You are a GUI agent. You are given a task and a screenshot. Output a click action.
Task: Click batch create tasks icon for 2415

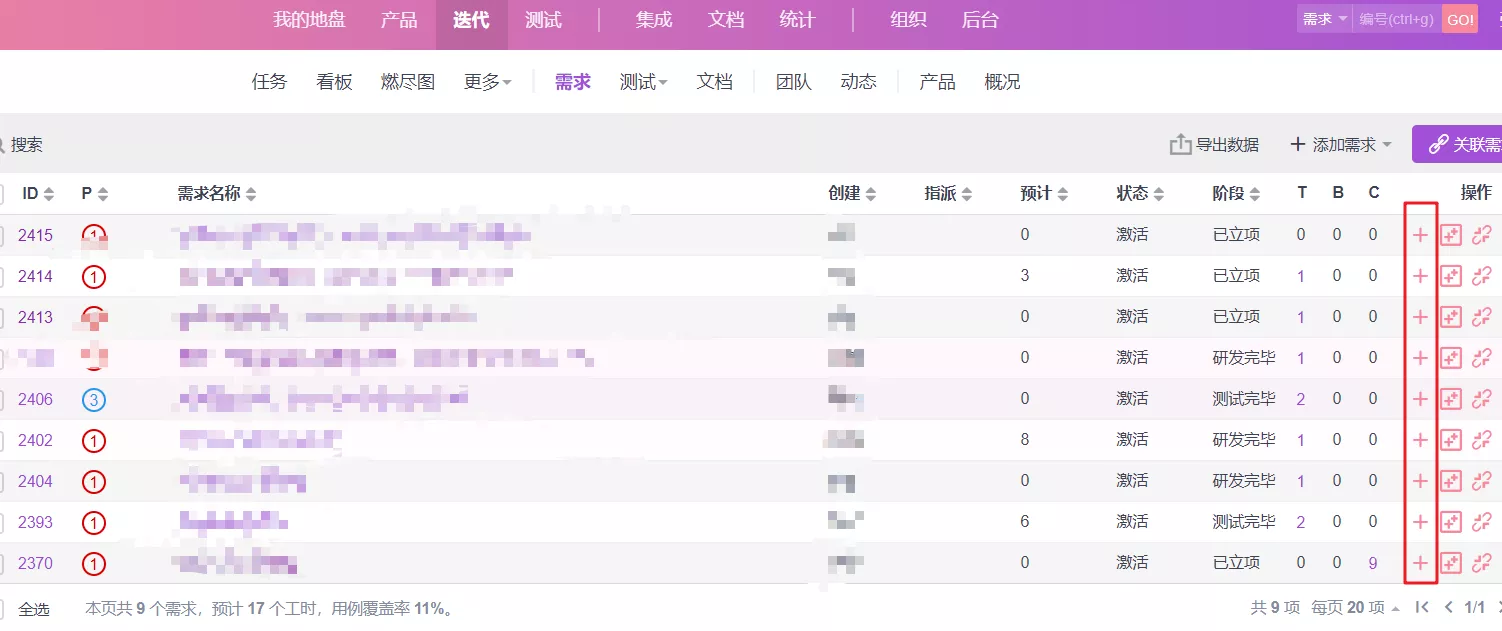(x=1451, y=235)
